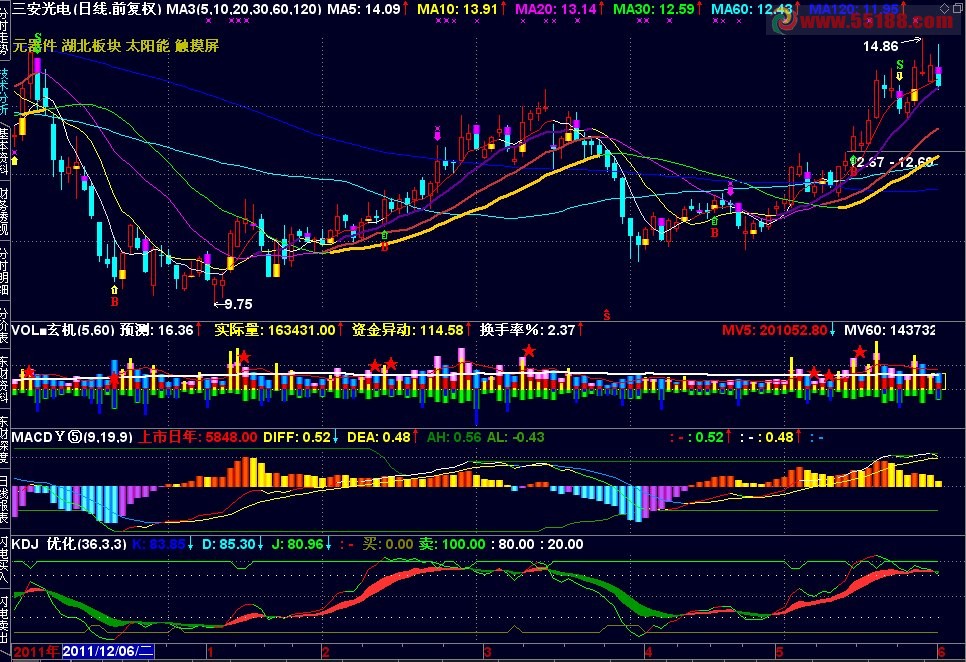
Task: Click the 湖北板块 sector link
Action: pyautogui.click(x=91, y=46)
